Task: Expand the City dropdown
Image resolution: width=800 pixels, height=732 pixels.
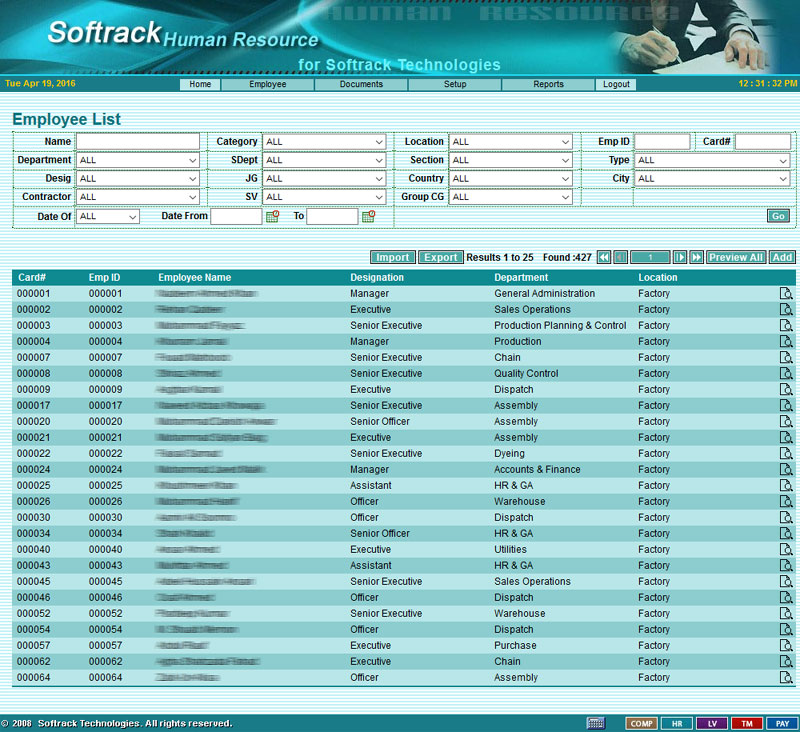Action: [x=712, y=179]
